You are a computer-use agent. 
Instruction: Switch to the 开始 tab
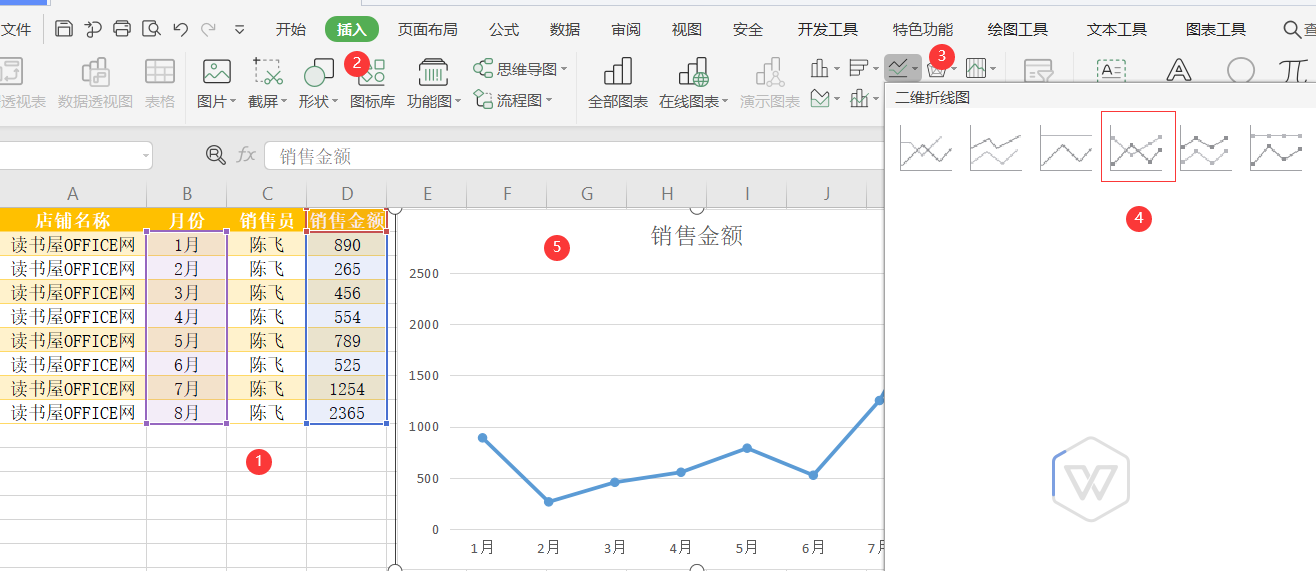coord(291,29)
